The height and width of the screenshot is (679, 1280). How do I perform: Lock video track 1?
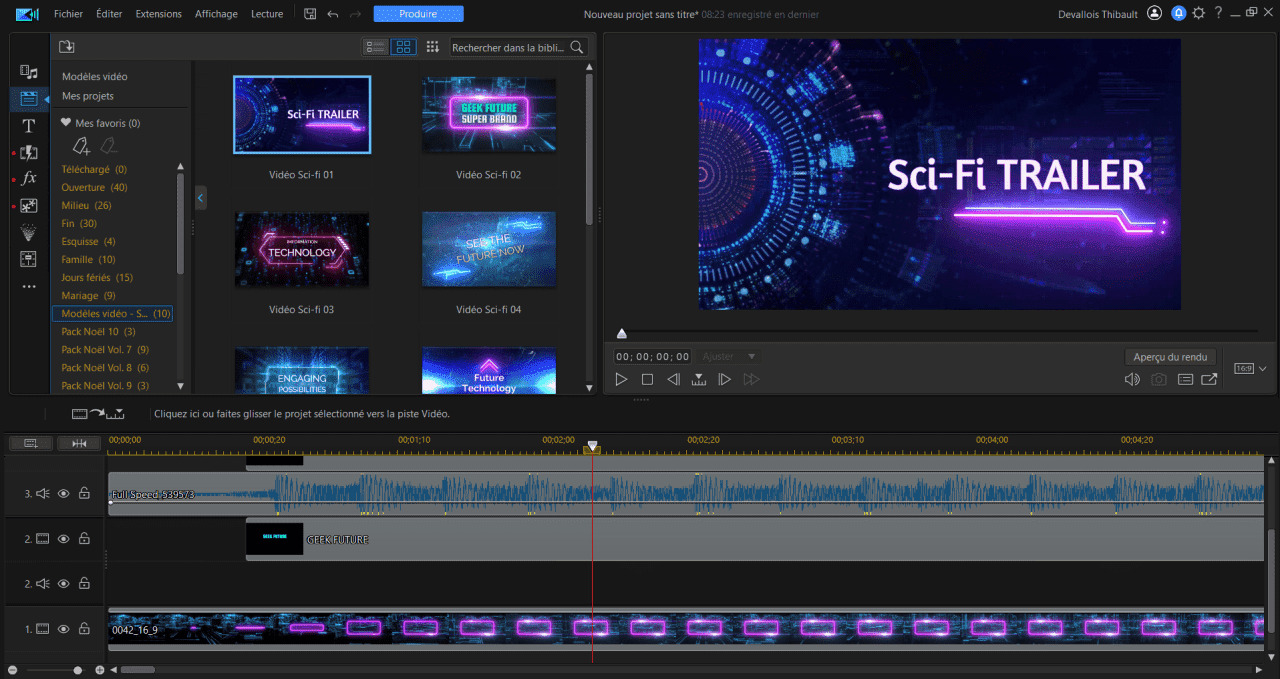[84, 629]
